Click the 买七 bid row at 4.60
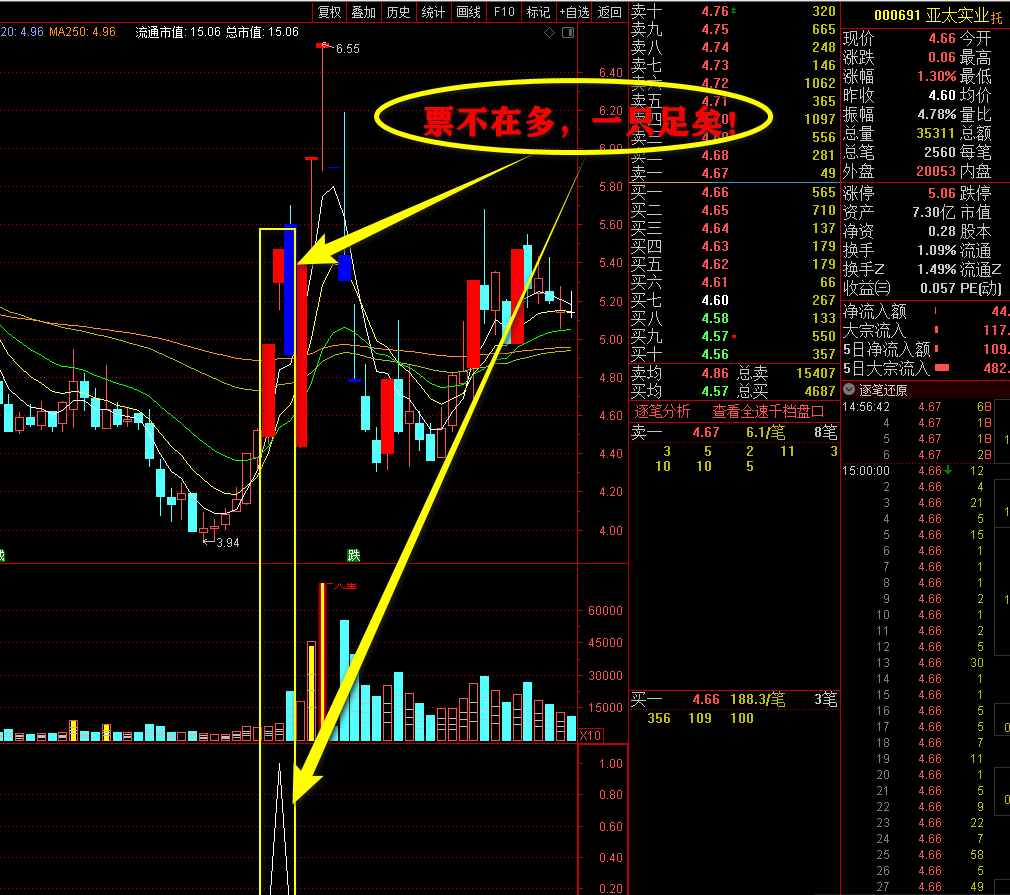This screenshot has width=1010, height=895. [x=733, y=300]
